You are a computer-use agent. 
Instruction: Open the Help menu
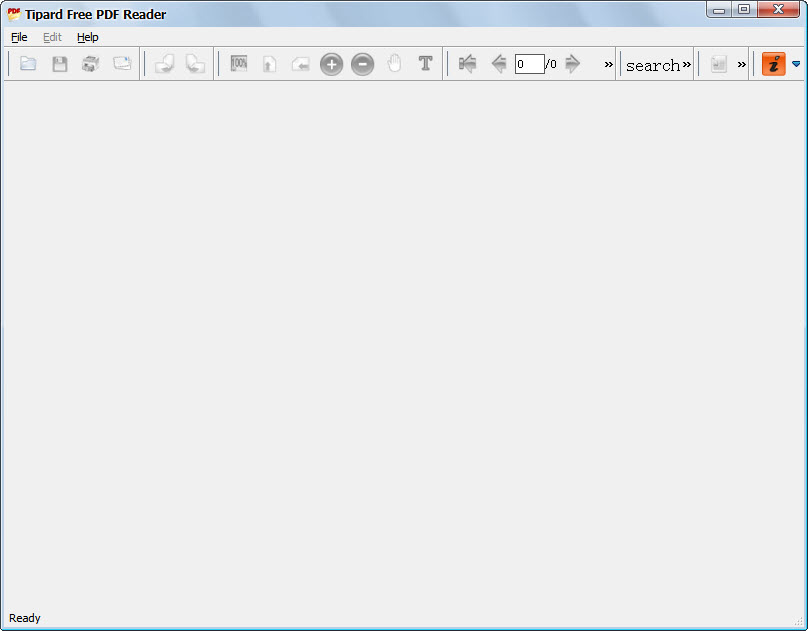88,37
